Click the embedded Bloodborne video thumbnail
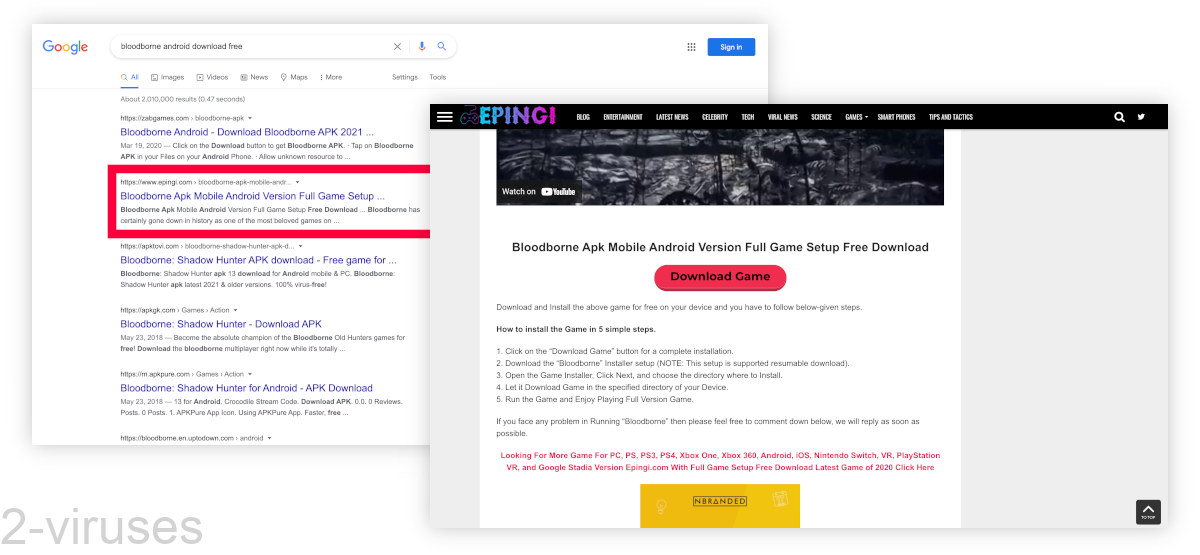Viewport: 1200px width, 555px height. pos(720,165)
